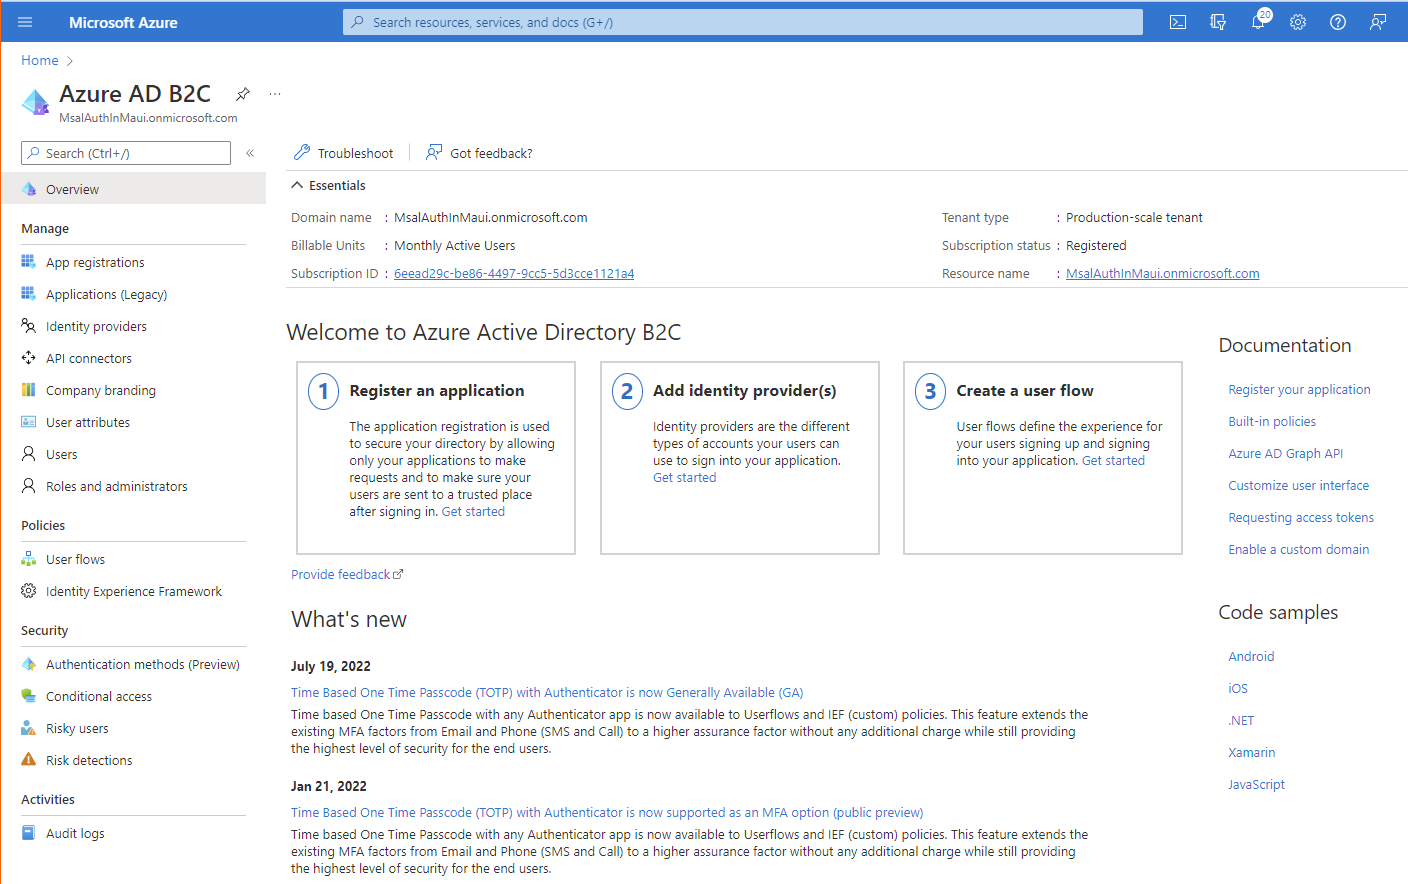The width and height of the screenshot is (1408, 884).
Task: Click the header feedback person icon
Action: click(x=1378, y=22)
